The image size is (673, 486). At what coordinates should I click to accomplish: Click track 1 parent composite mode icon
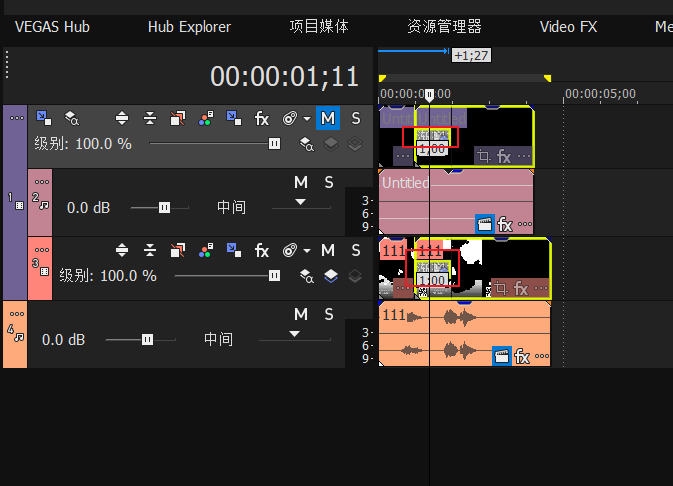[x=330, y=144]
